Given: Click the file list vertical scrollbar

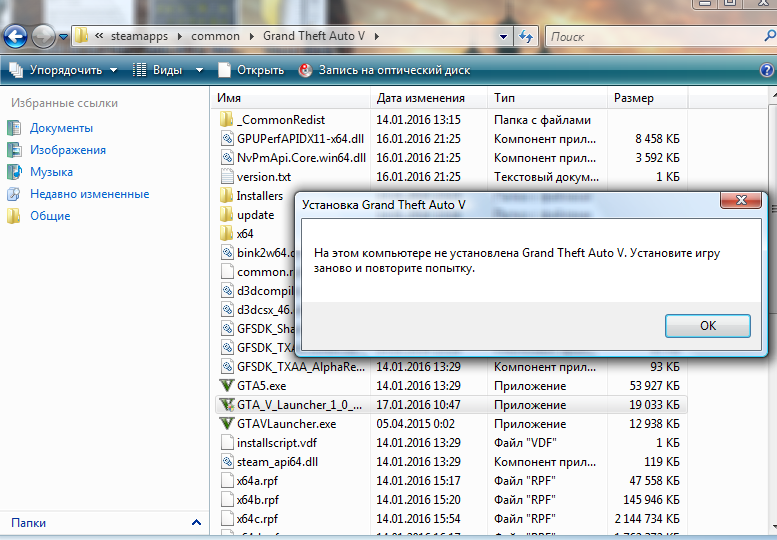Looking at the screenshot, I should coord(773,312).
